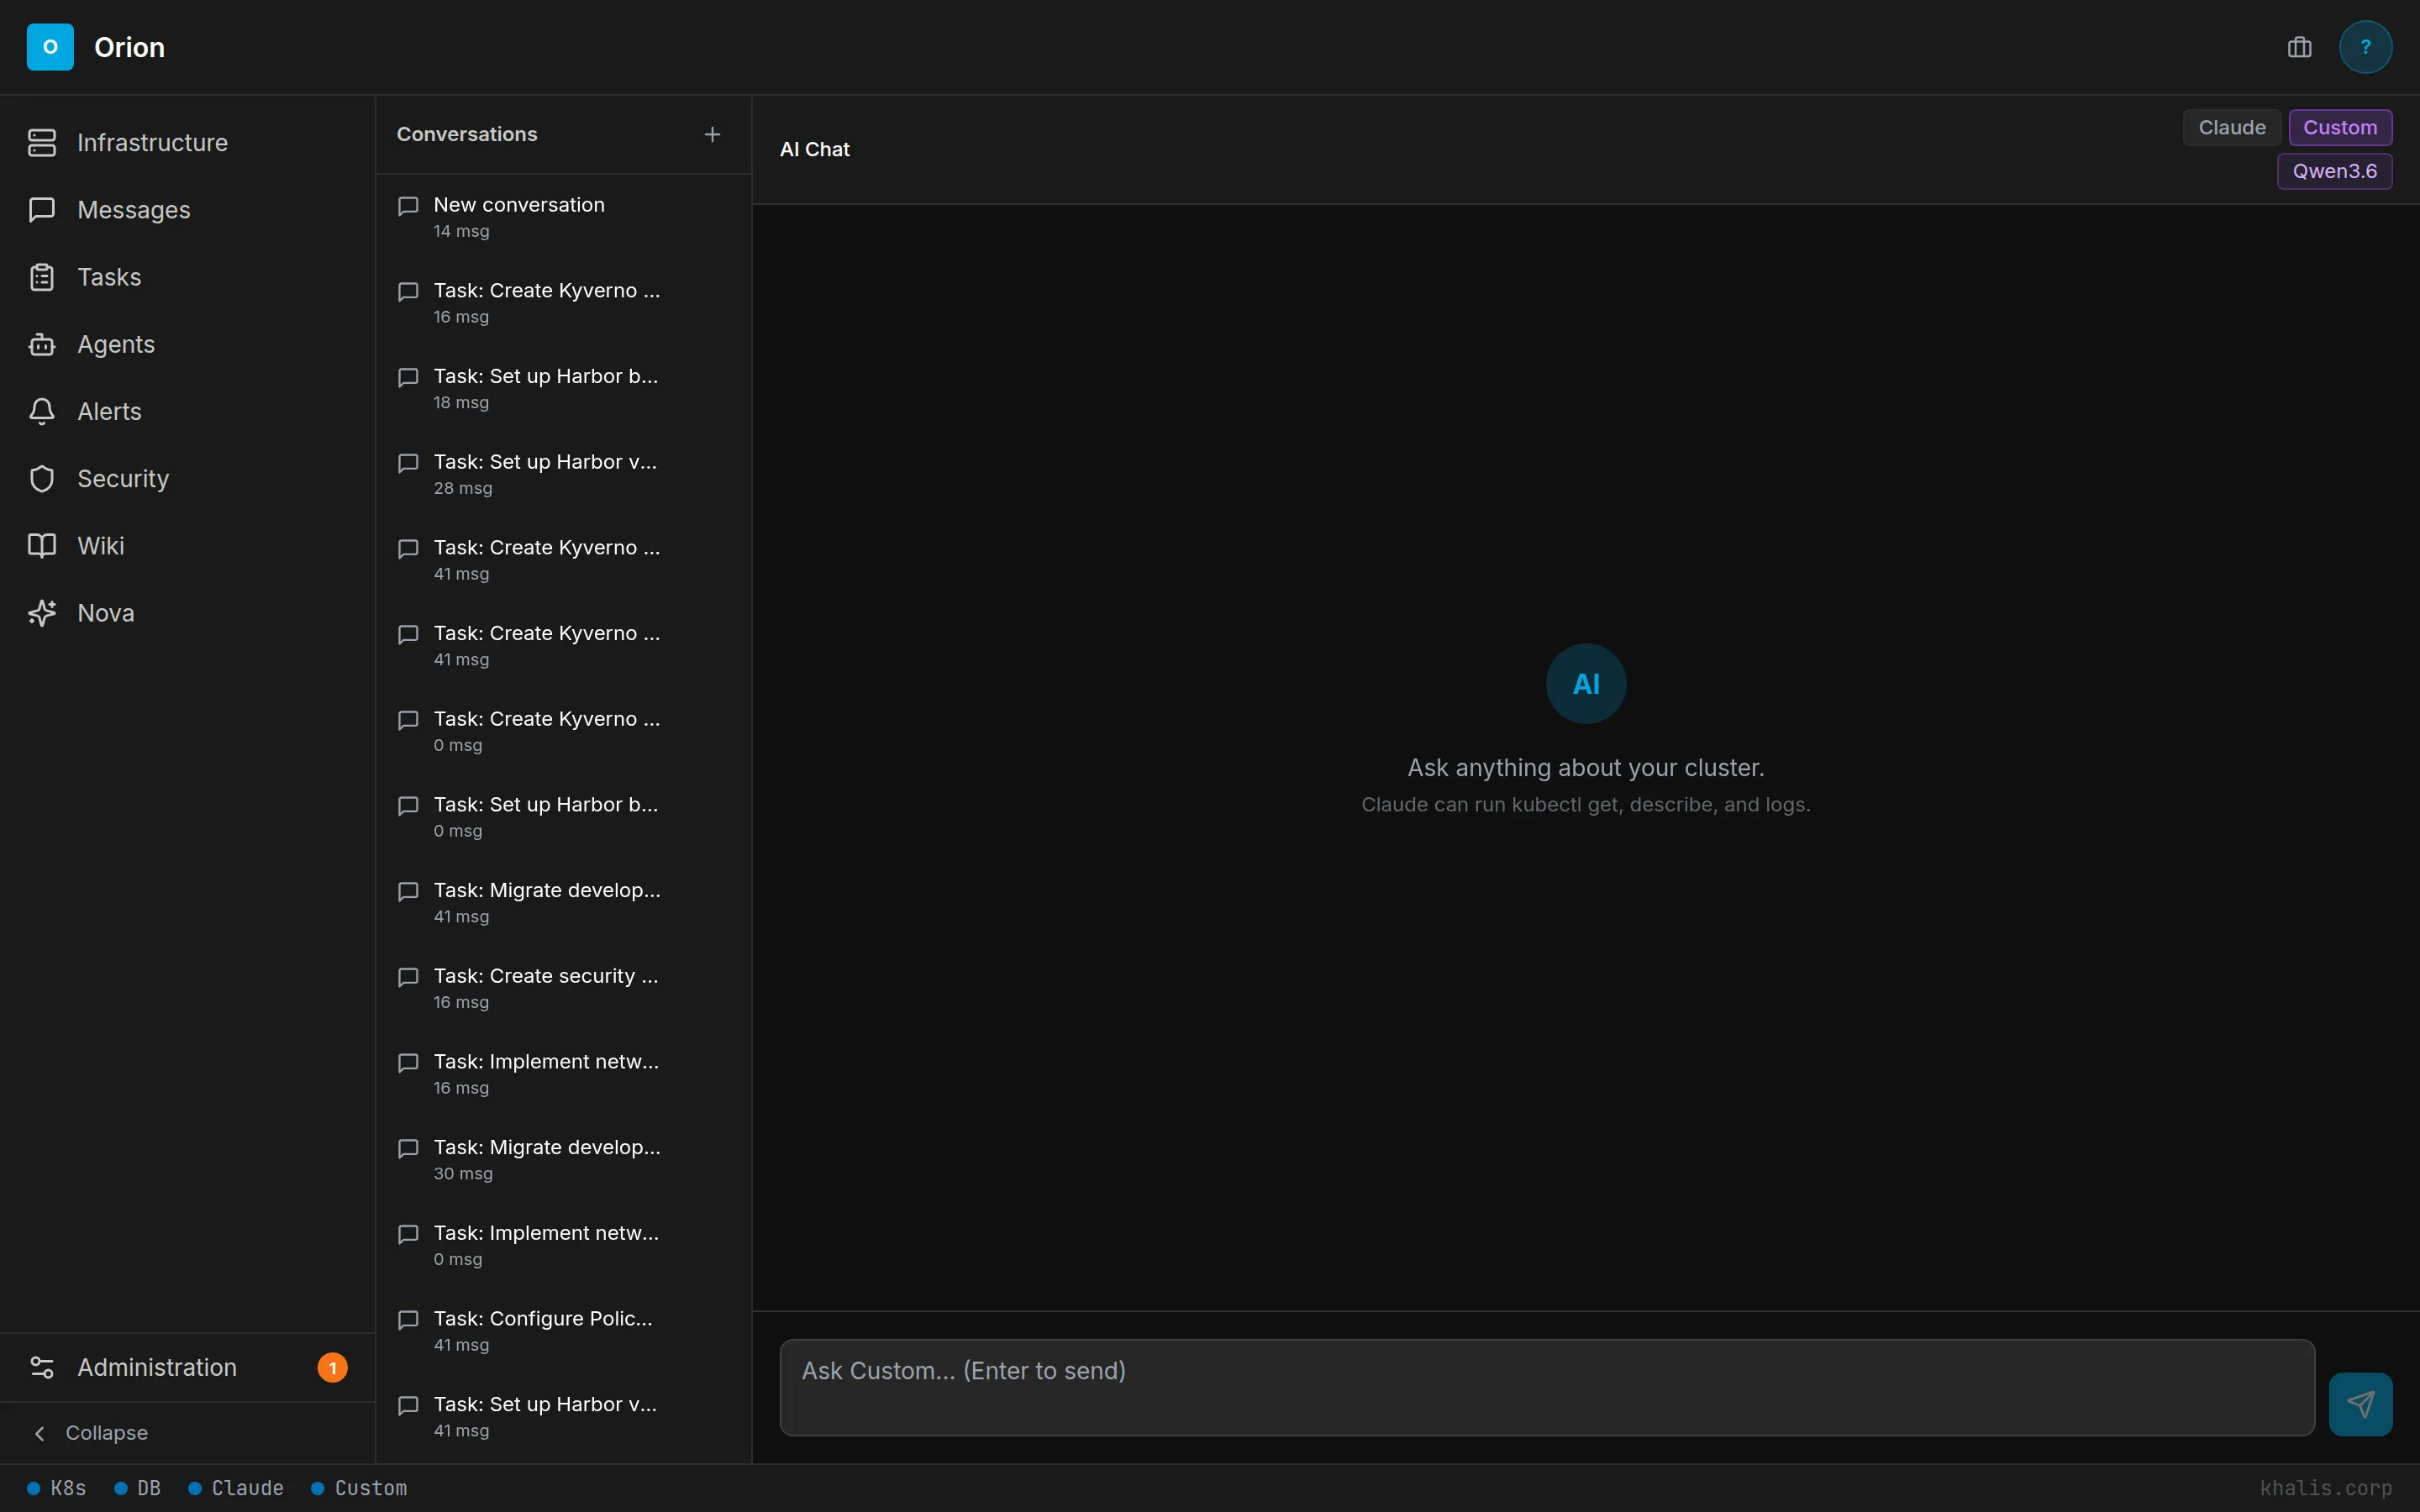Image resolution: width=2420 pixels, height=1512 pixels.
Task: Open Create Kyverno task with 0 msg
Action: (x=563, y=731)
